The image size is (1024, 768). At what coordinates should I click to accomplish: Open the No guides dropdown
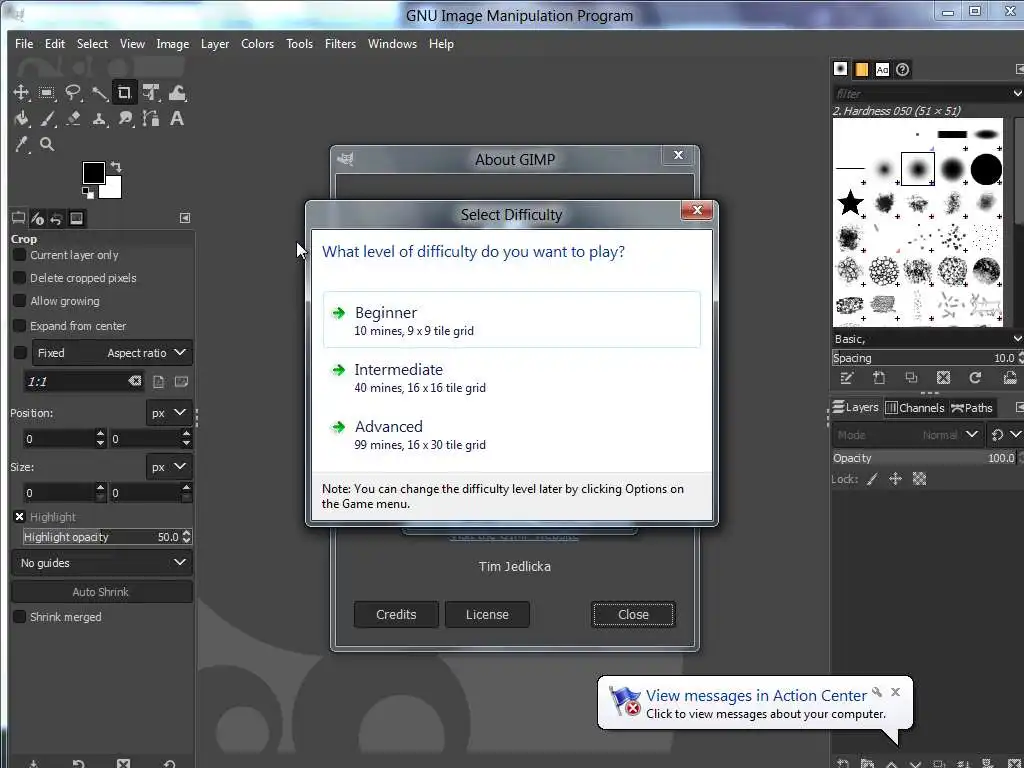pos(103,563)
